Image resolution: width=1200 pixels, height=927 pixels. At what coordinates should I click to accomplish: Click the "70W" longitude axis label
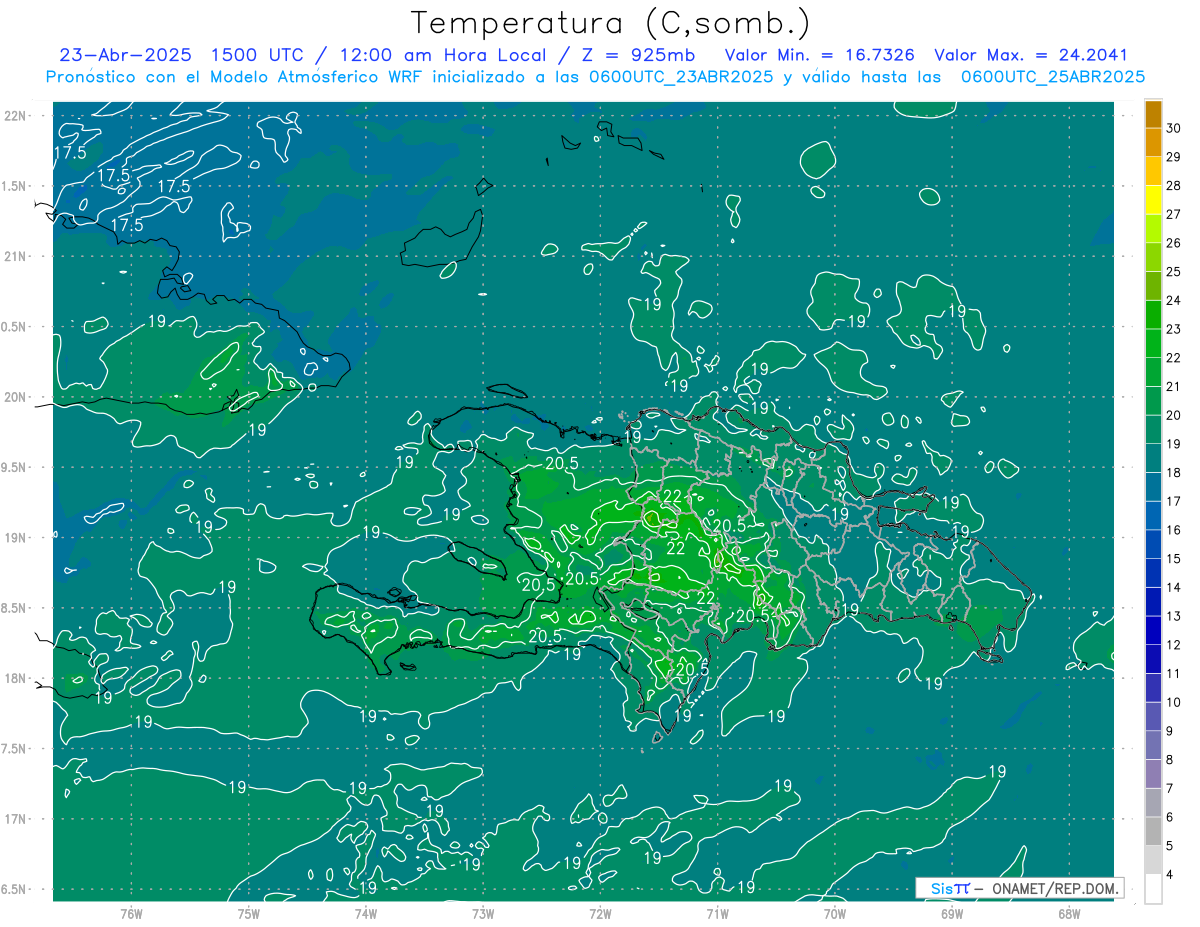[835, 914]
